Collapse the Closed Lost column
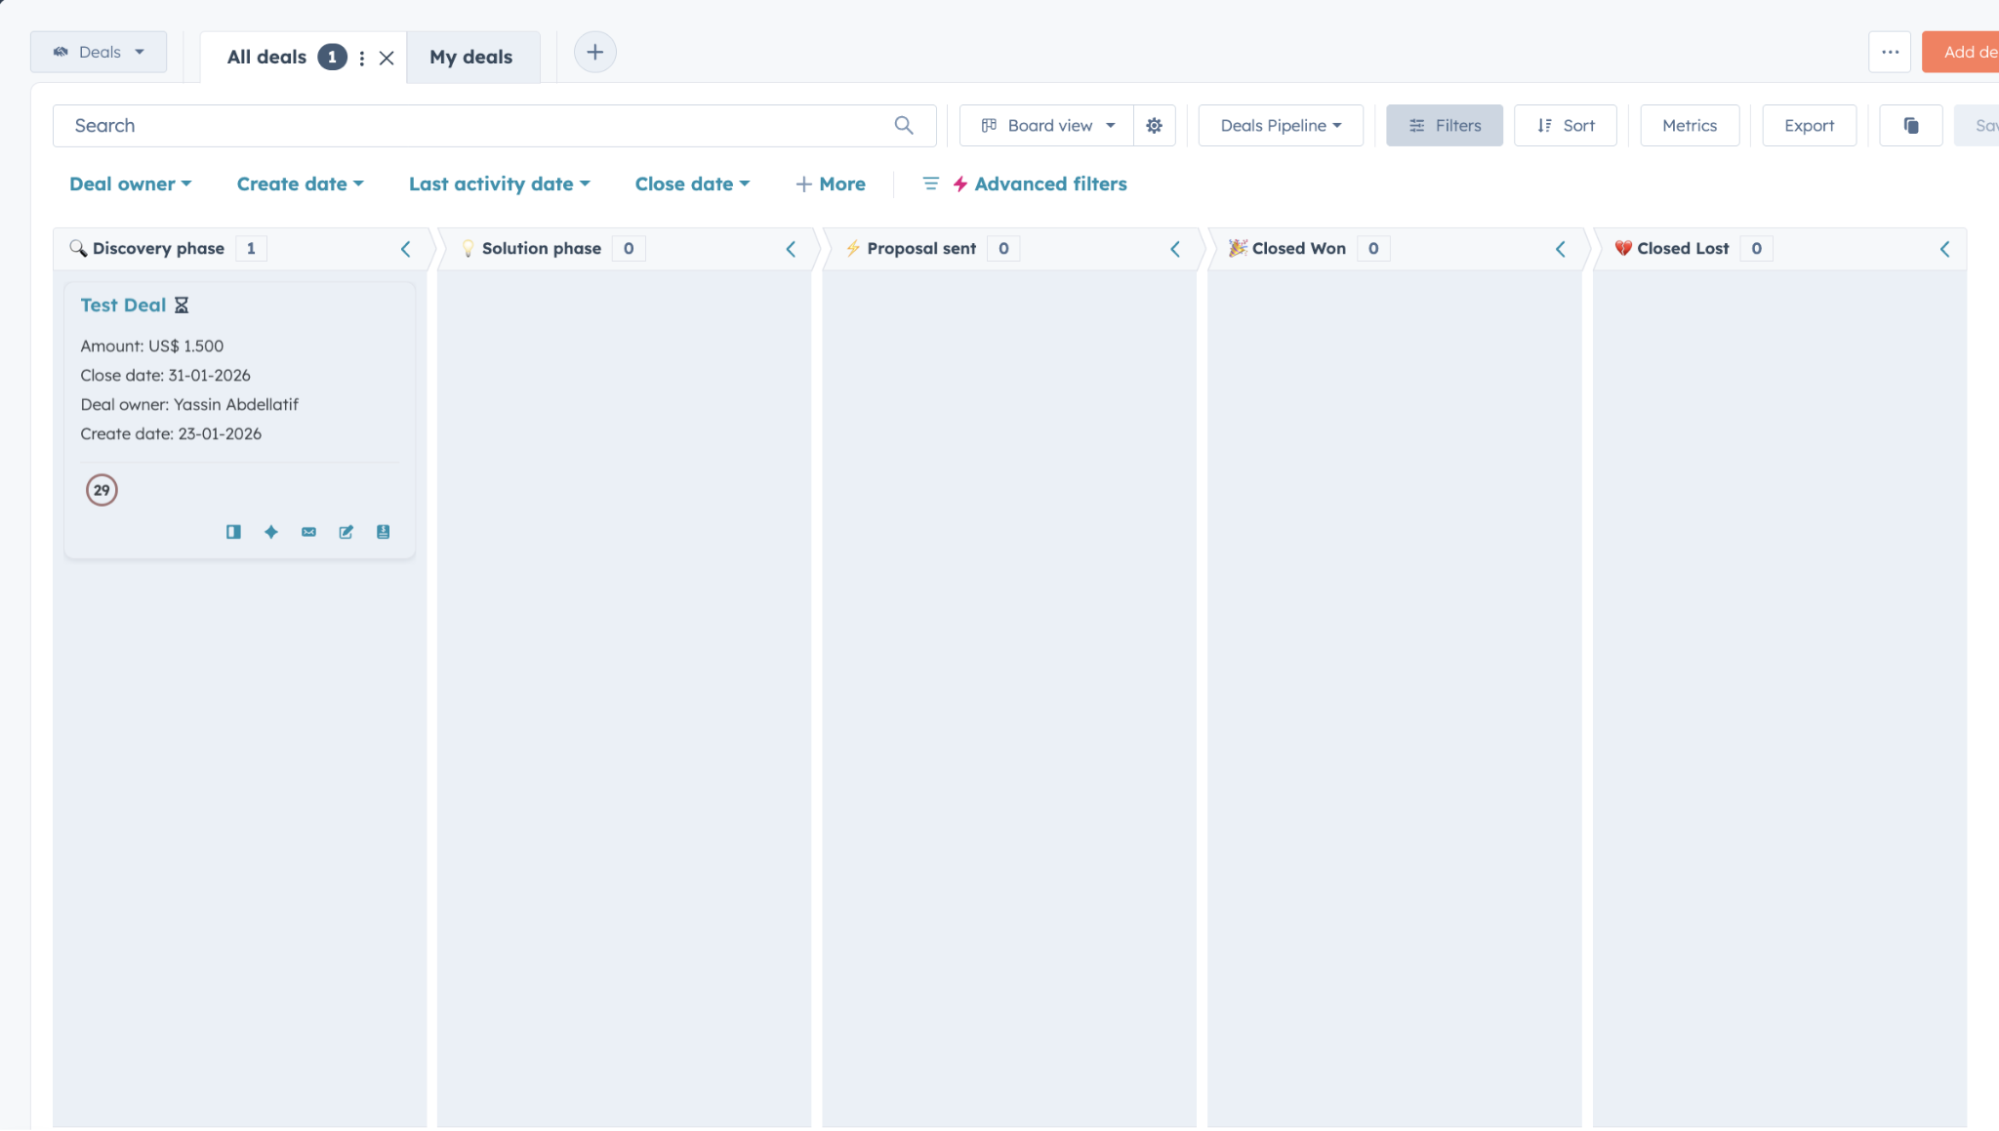Image resolution: width=1999 pixels, height=1131 pixels. [1945, 249]
